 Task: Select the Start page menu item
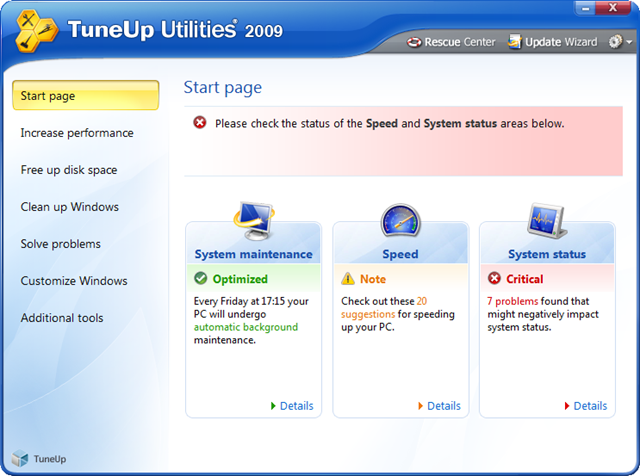point(86,96)
